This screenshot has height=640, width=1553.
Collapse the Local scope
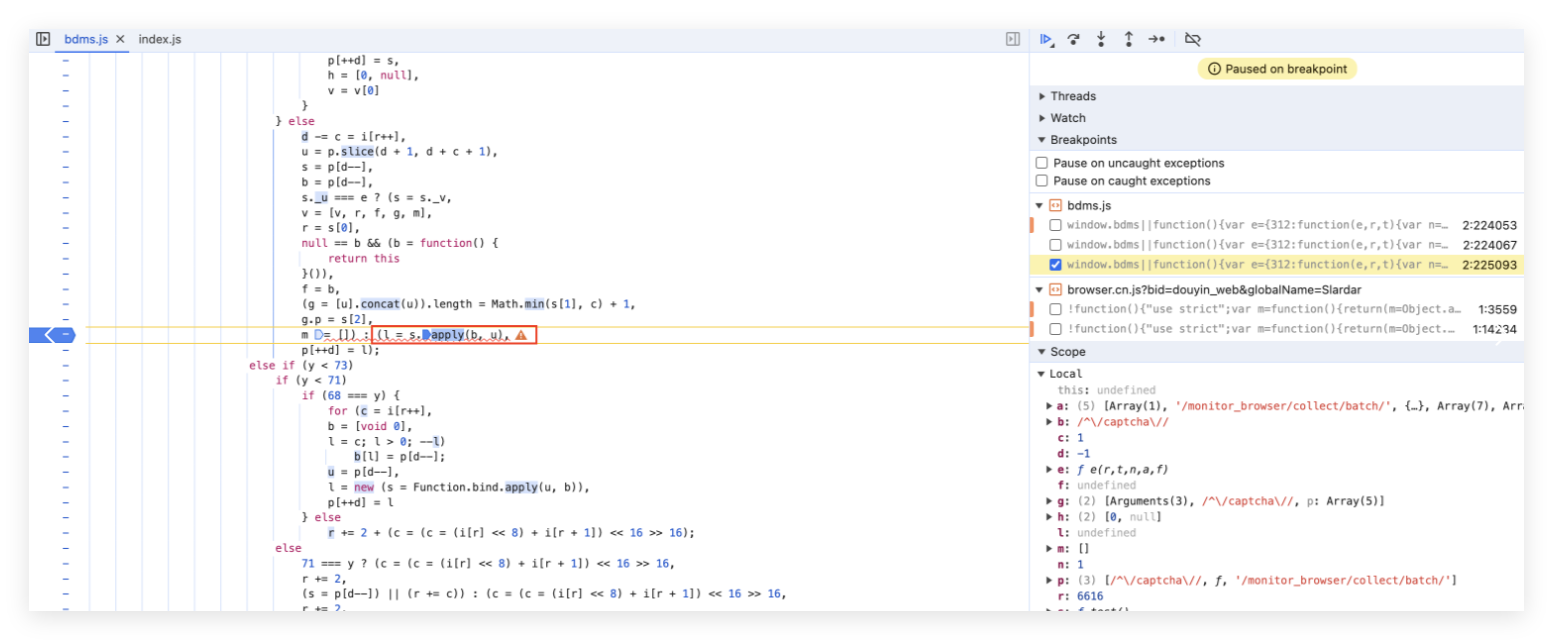click(1041, 373)
